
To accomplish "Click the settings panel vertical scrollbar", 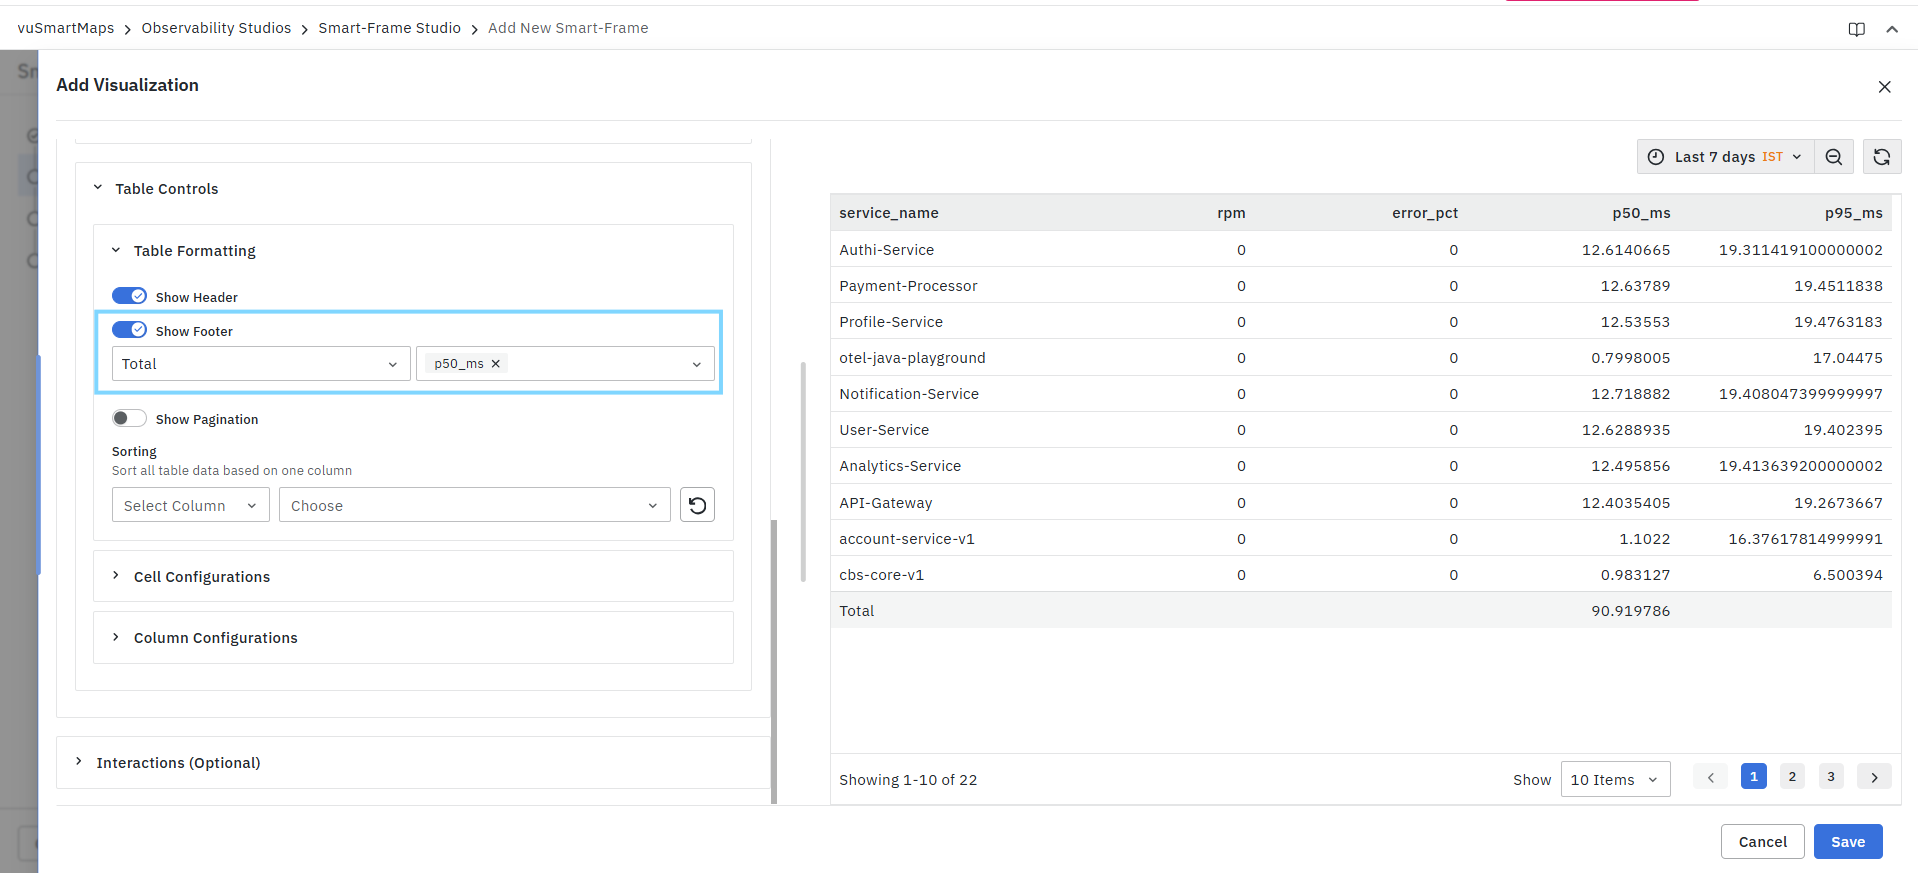I will point(774,661).
